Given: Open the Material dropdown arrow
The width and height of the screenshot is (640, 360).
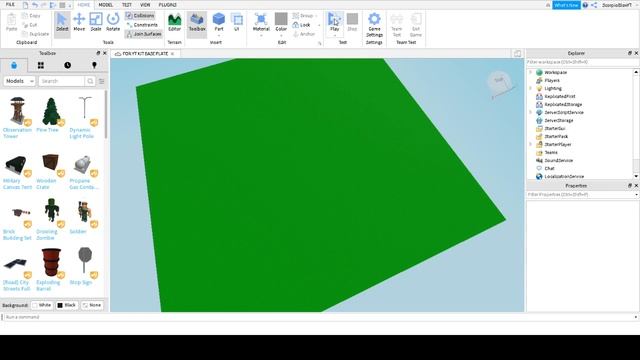Looking at the screenshot, I should pyautogui.click(x=261, y=36).
